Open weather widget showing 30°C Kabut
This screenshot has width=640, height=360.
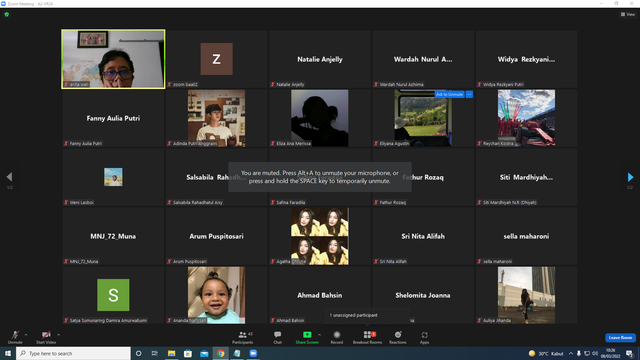click(546, 353)
